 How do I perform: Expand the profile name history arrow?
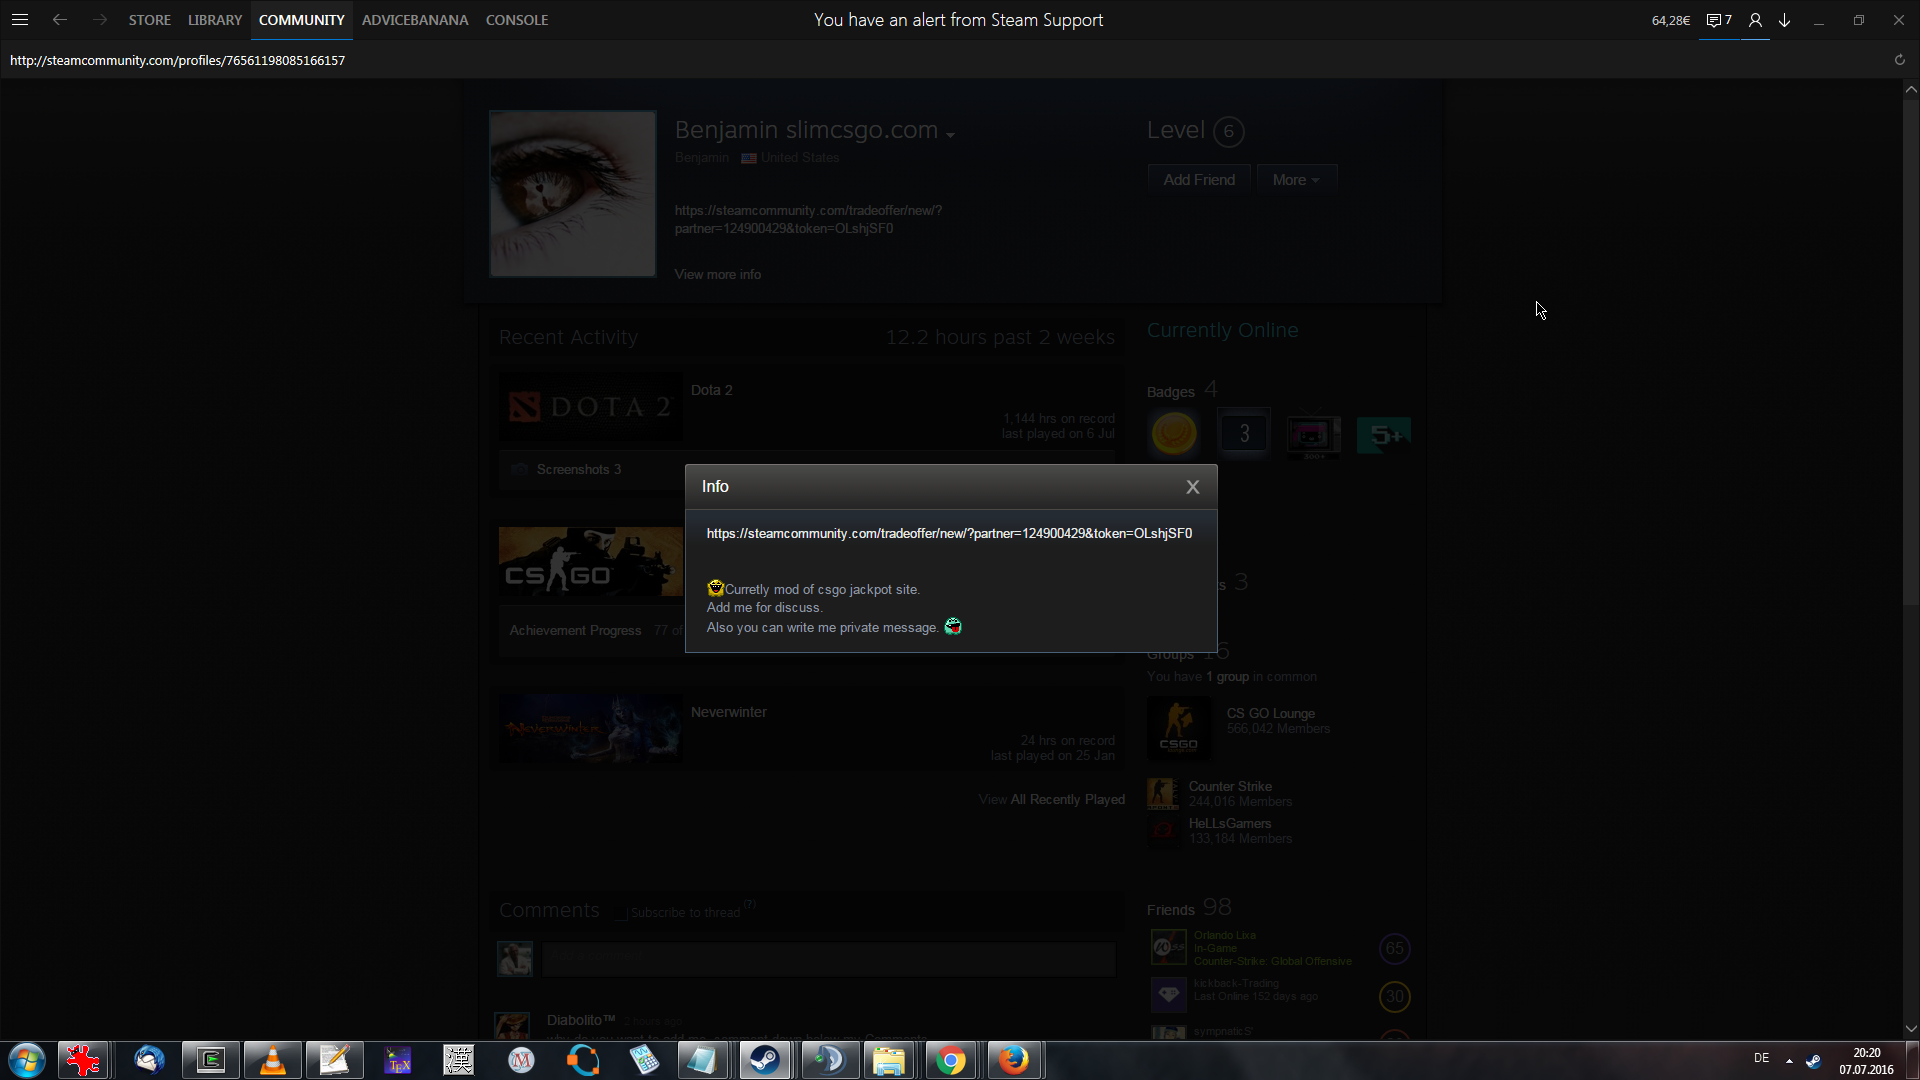click(x=950, y=135)
